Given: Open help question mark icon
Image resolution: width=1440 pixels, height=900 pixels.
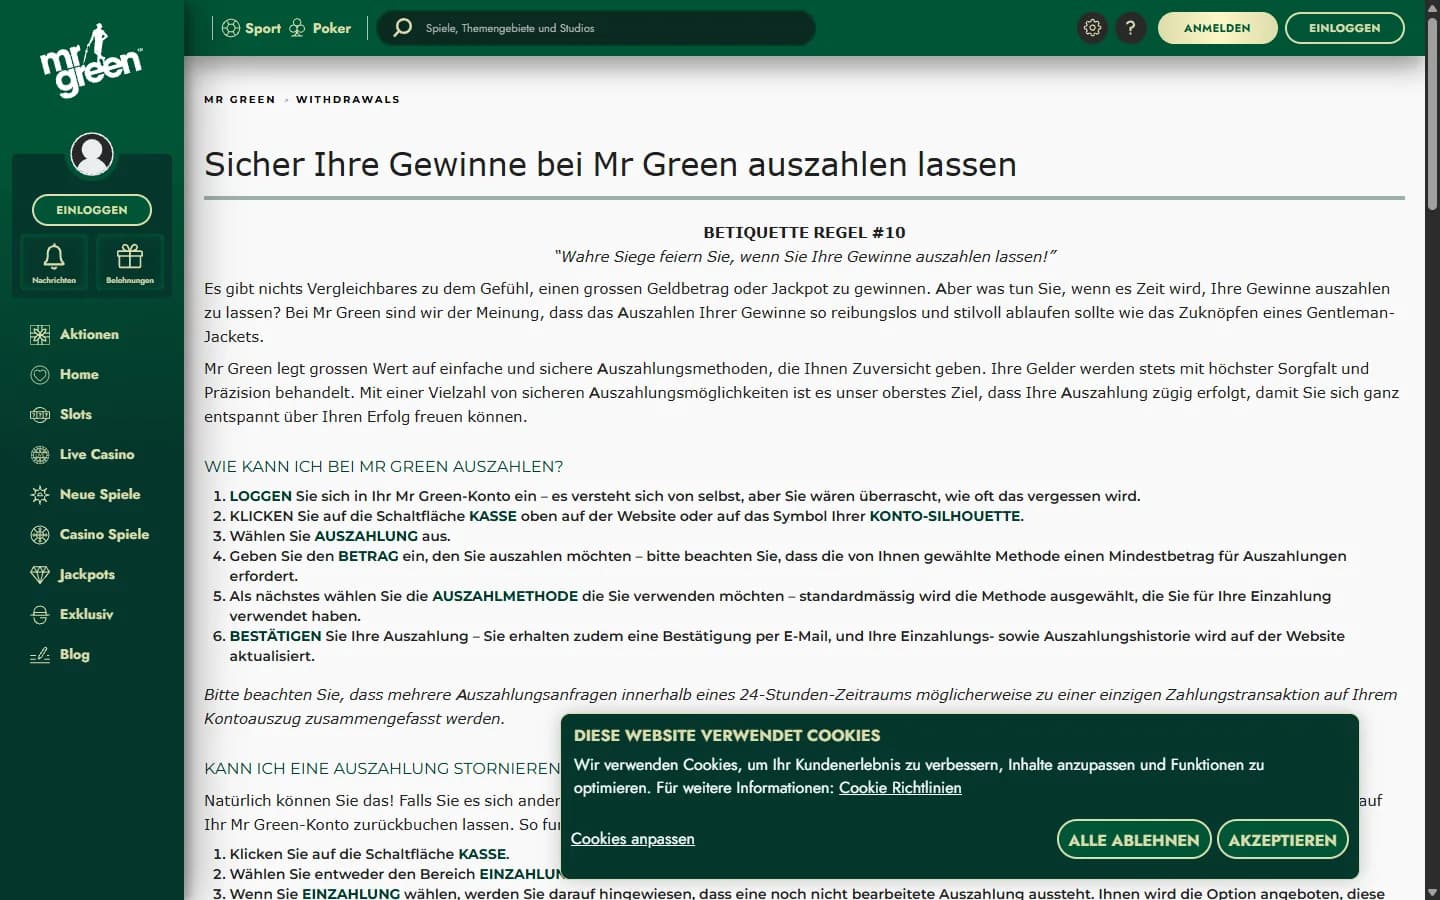Looking at the screenshot, I should pos(1131,28).
